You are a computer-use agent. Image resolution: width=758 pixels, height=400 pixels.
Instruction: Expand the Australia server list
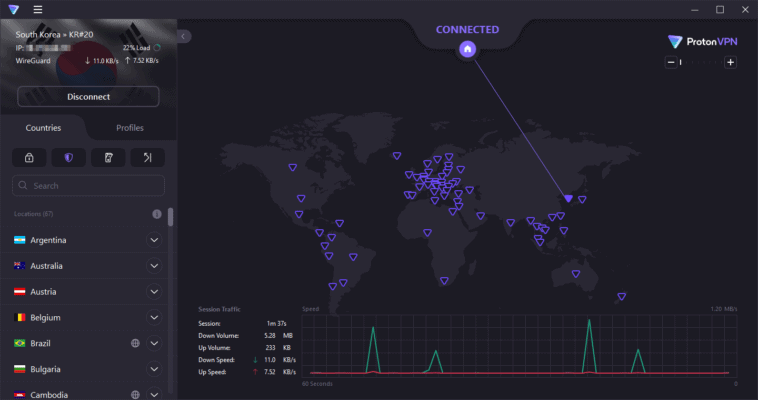154,266
